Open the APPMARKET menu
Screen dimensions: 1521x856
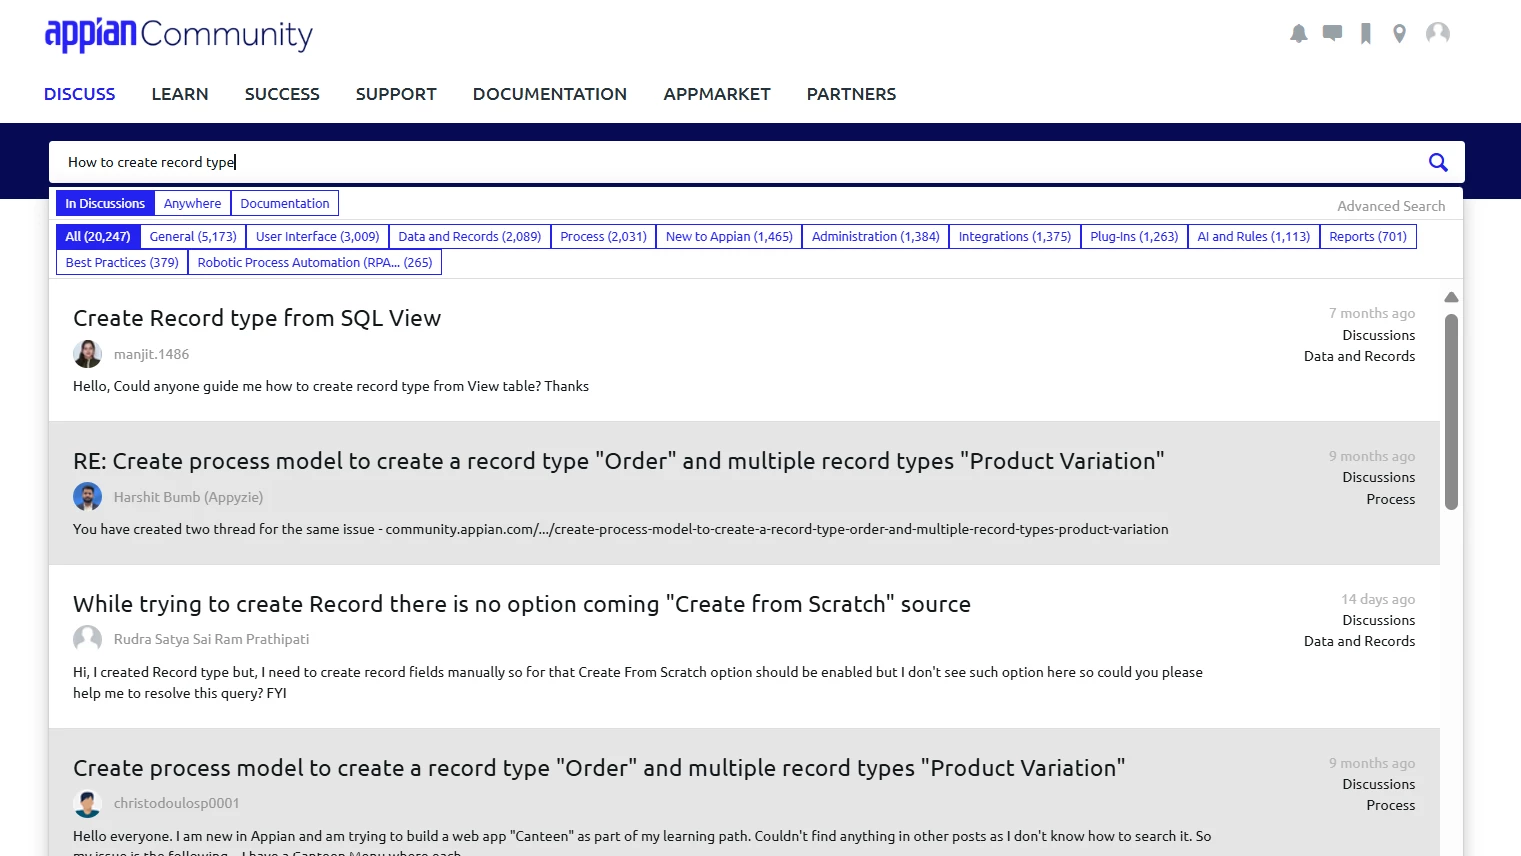coord(717,94)
